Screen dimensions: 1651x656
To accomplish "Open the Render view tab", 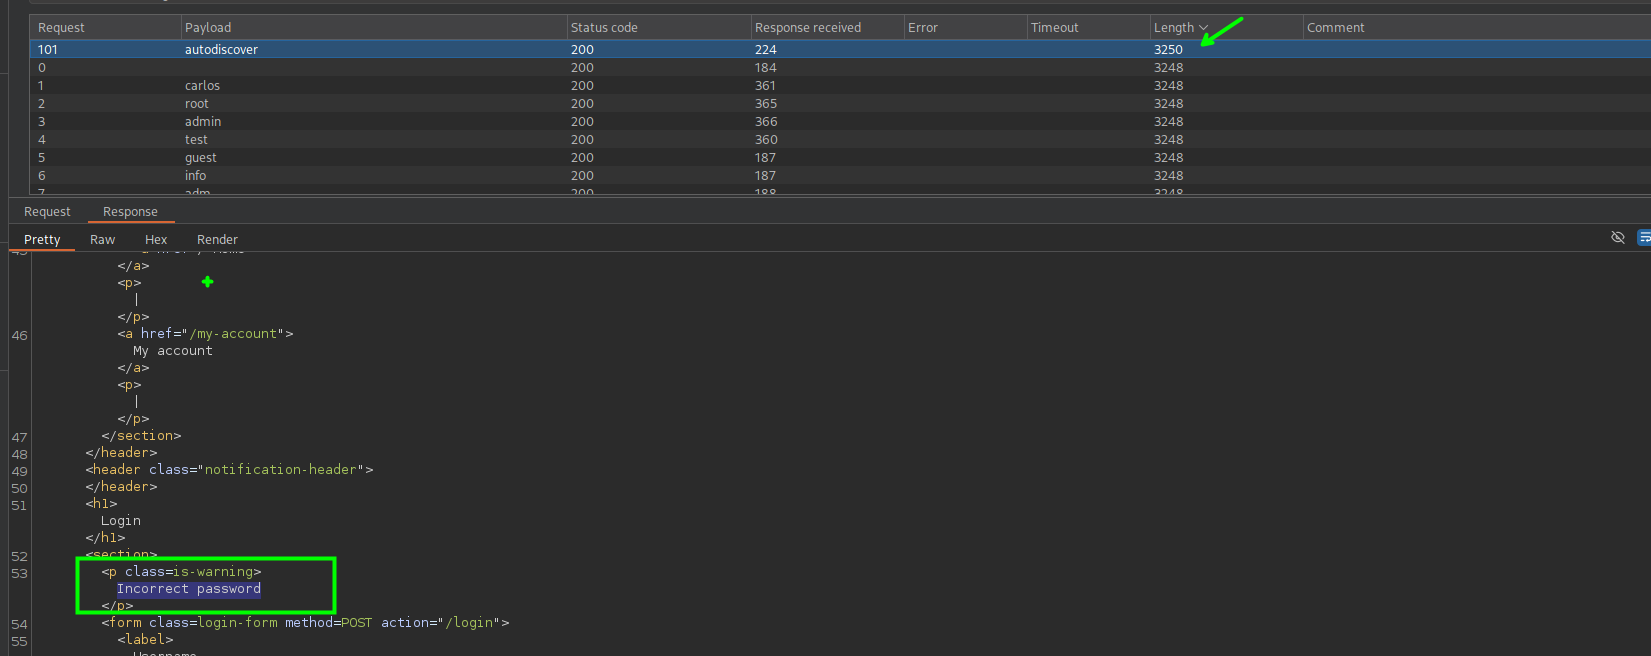I will (x=217, y=240).
